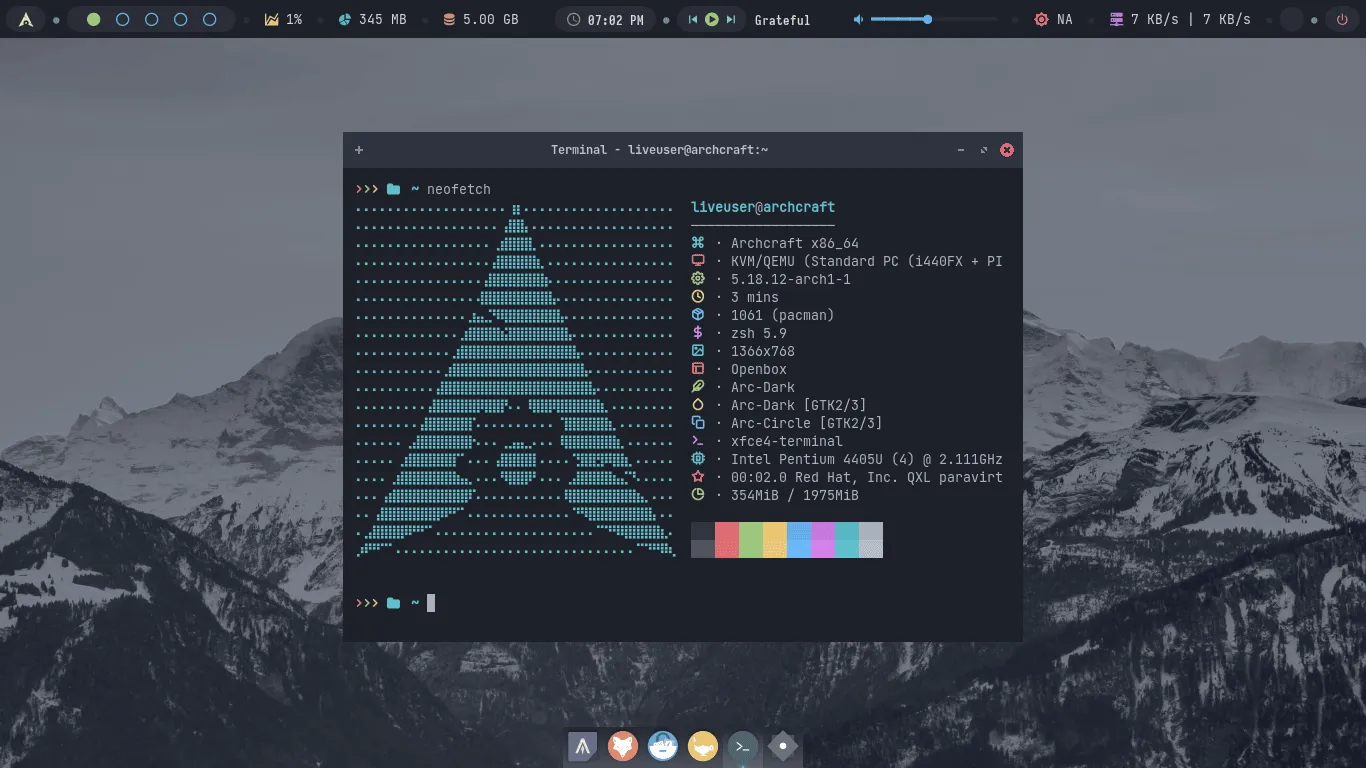Open a new terminal tab with the plus button
This screenshot has width=1366, height=768.
click(359, 149)
